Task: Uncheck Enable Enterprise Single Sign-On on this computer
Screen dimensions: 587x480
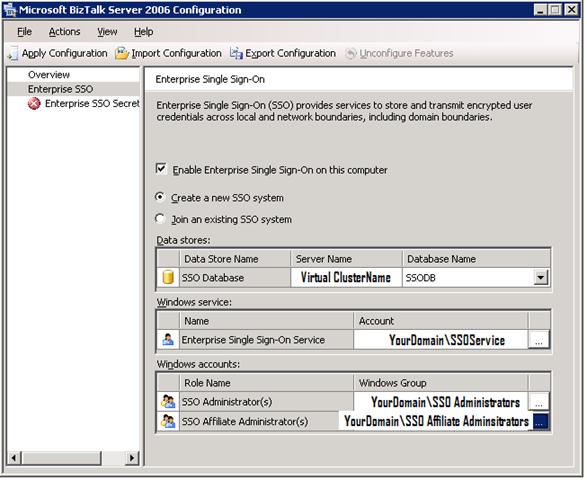Action: tap(161, 169)
